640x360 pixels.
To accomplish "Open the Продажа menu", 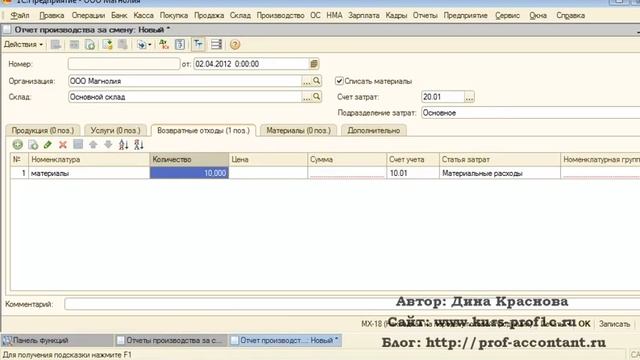I will click(209, 16).
